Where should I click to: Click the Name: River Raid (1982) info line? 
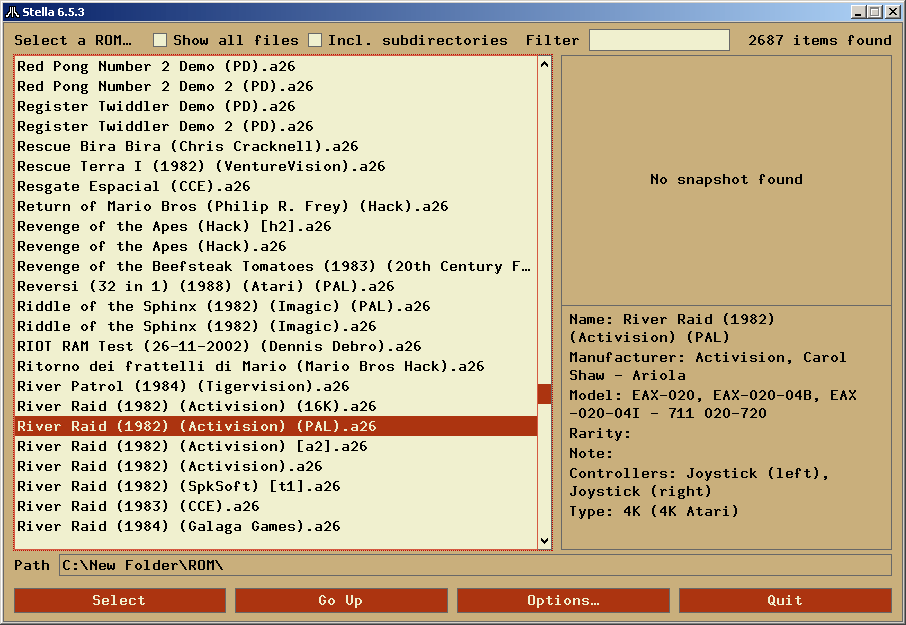click(672, 328)
